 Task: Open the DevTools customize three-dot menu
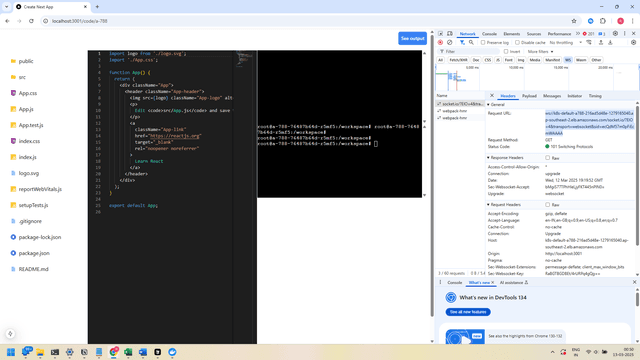(x=625, y=34)
